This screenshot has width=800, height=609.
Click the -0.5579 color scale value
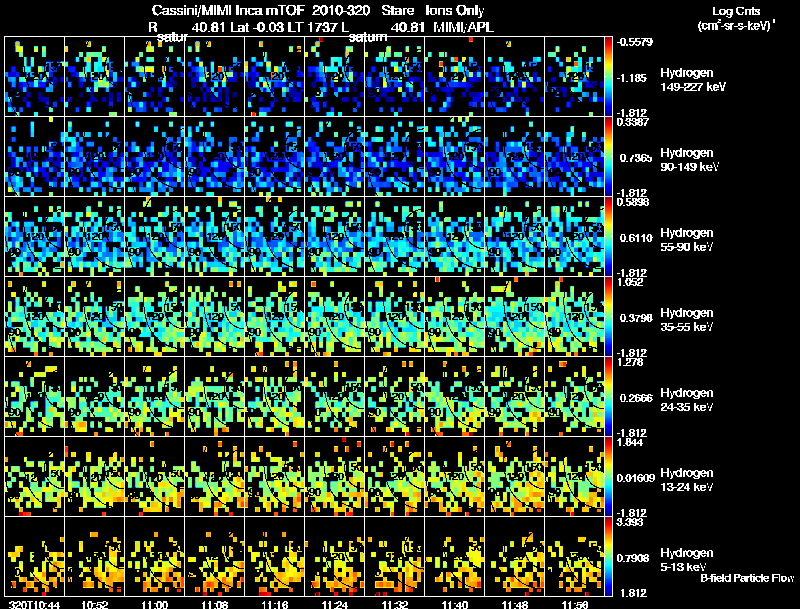pyautogui.click(x=635, y=42)
